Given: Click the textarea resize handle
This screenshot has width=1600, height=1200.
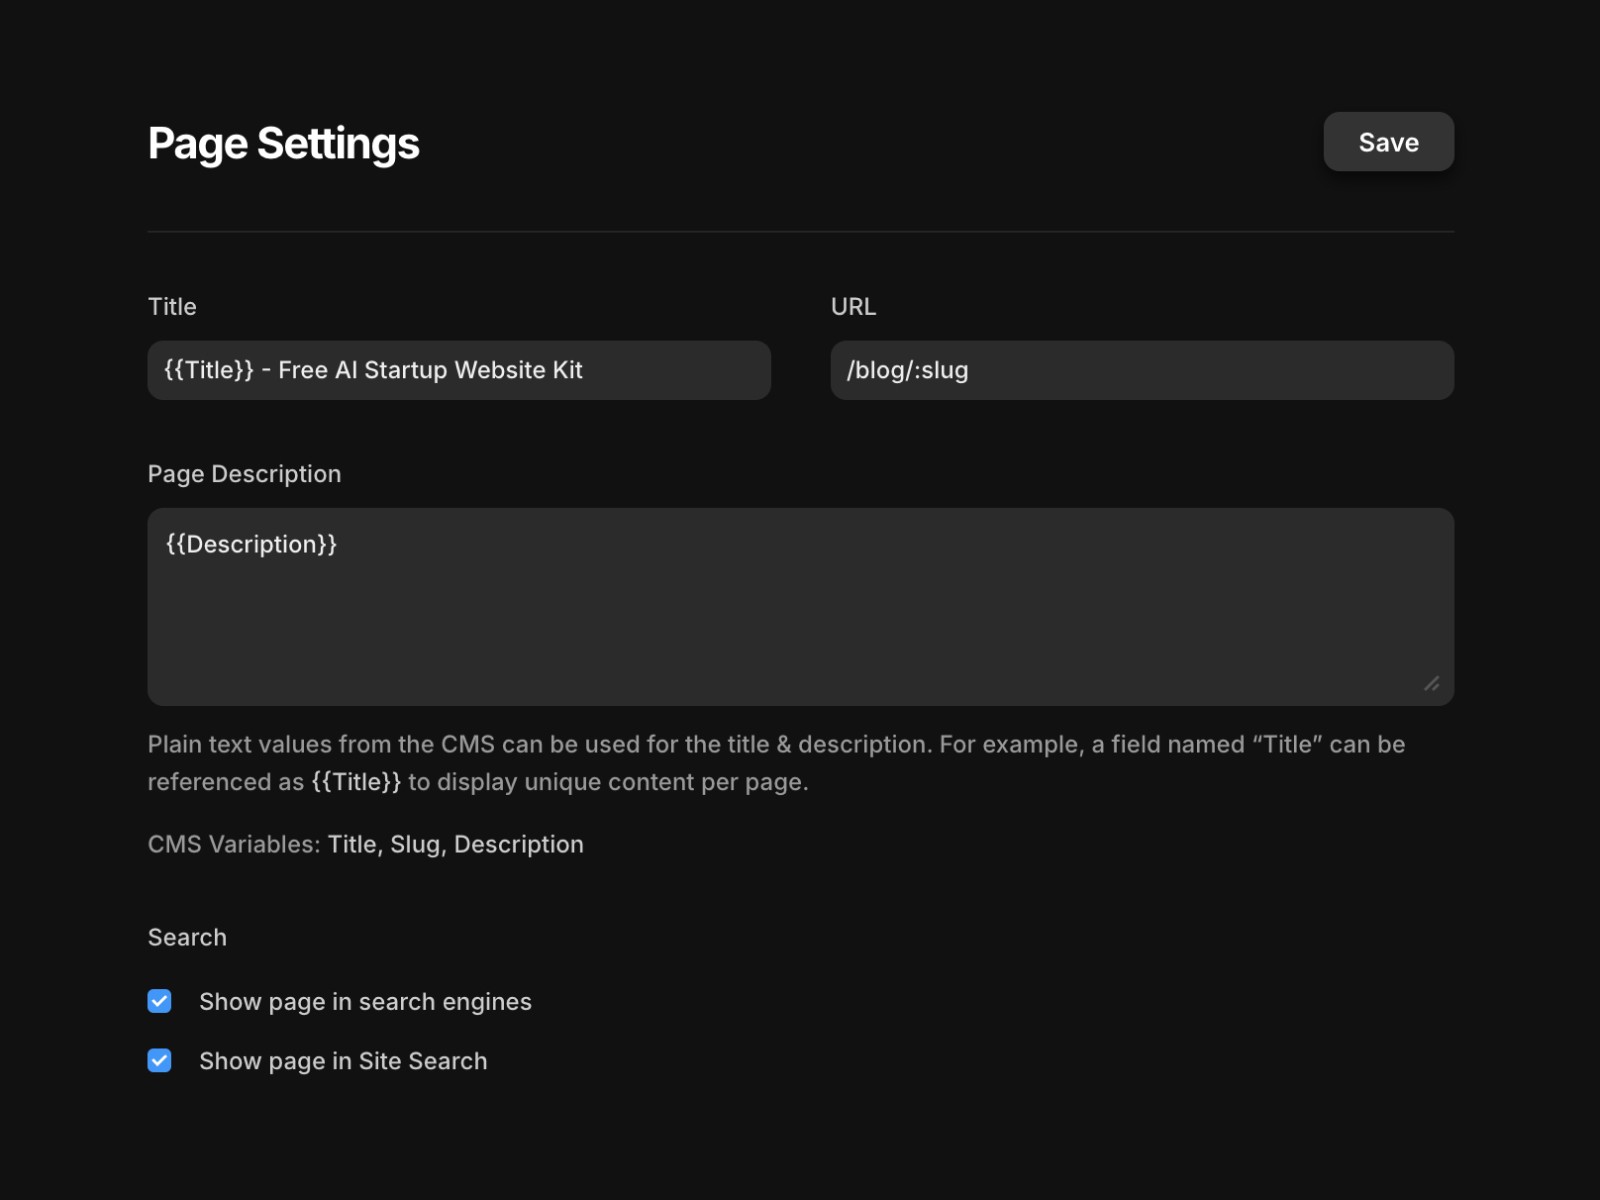Looking at the screenshot, I should 1434,684.
